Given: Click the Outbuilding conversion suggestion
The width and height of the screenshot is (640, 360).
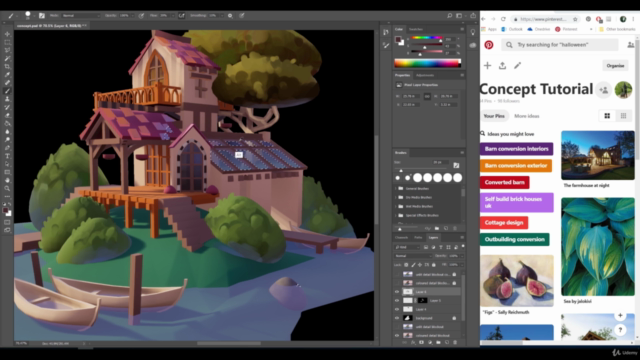Looking at the screenshot, I should tap(515, 239).
